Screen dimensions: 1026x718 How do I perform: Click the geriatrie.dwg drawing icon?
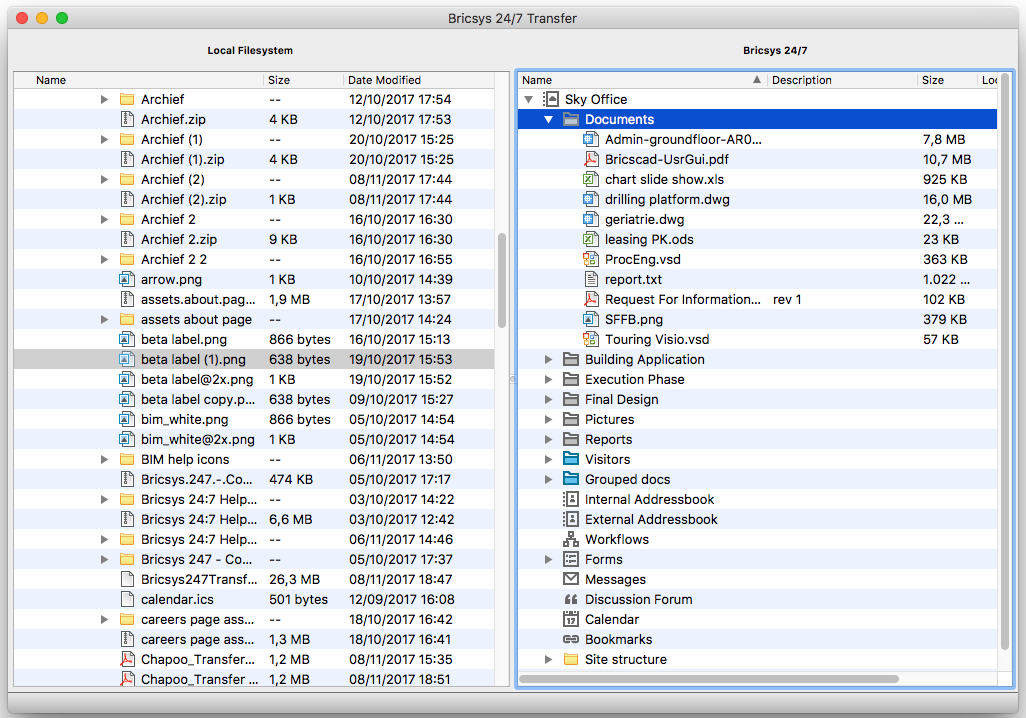(x=591, y=219)
